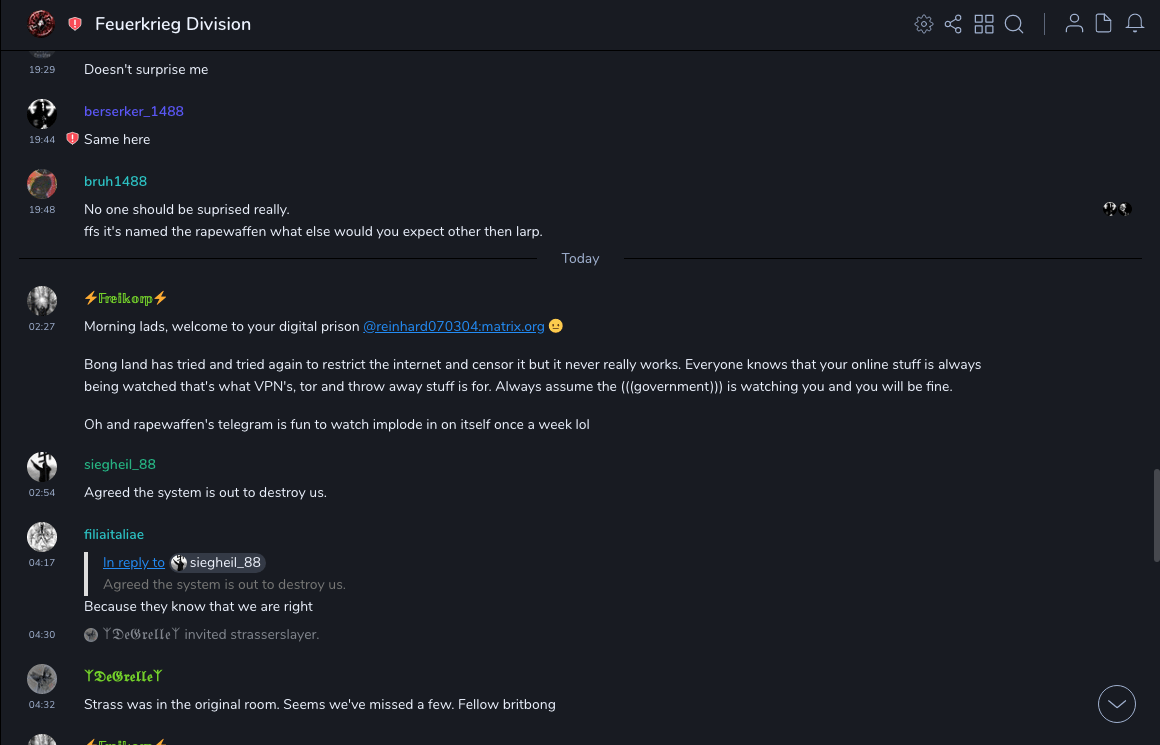This screenshot has height=745, width=1160.
Task: Click the share room icon
Action: click(953, 24)
